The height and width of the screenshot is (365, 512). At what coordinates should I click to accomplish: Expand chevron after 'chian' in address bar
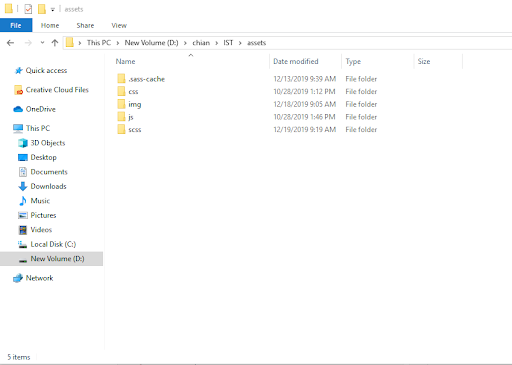pos(217,43)
